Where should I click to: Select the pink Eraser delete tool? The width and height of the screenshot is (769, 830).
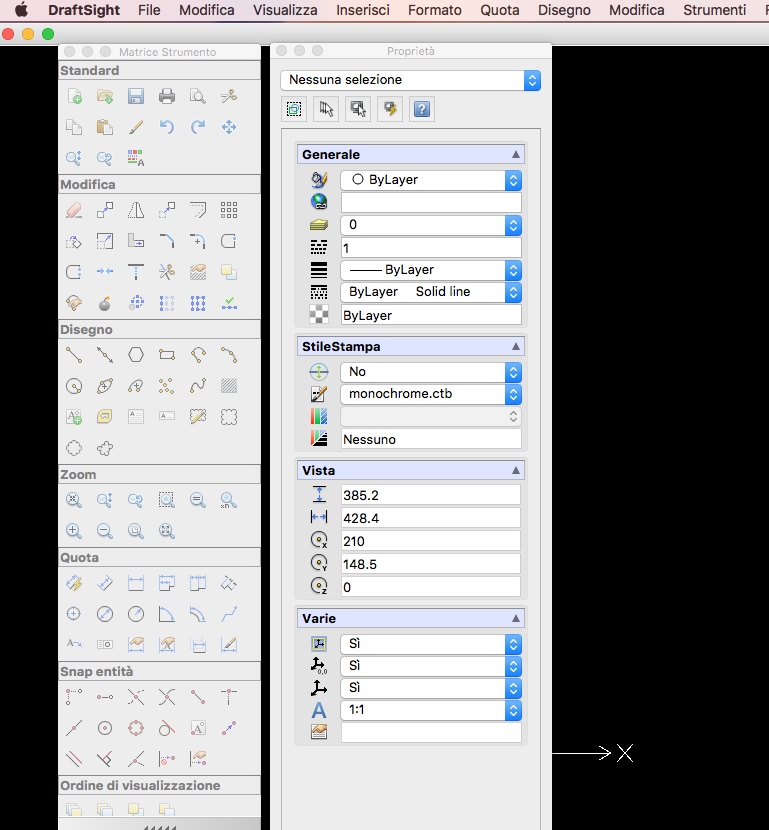tap(74, 210)
